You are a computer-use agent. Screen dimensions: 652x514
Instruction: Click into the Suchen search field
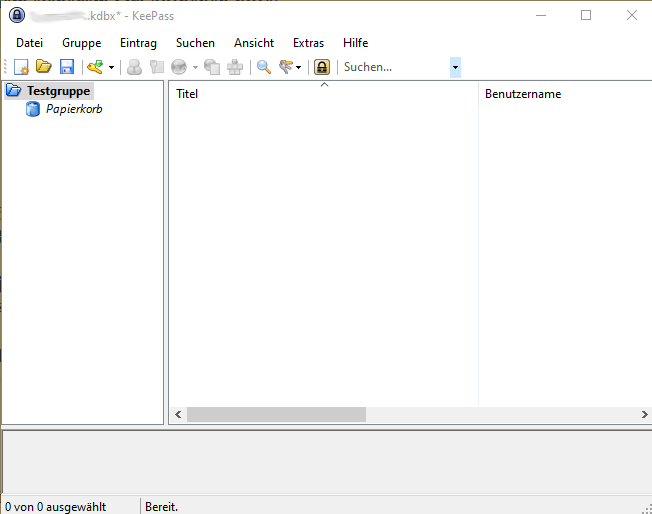tap(393, 67)
